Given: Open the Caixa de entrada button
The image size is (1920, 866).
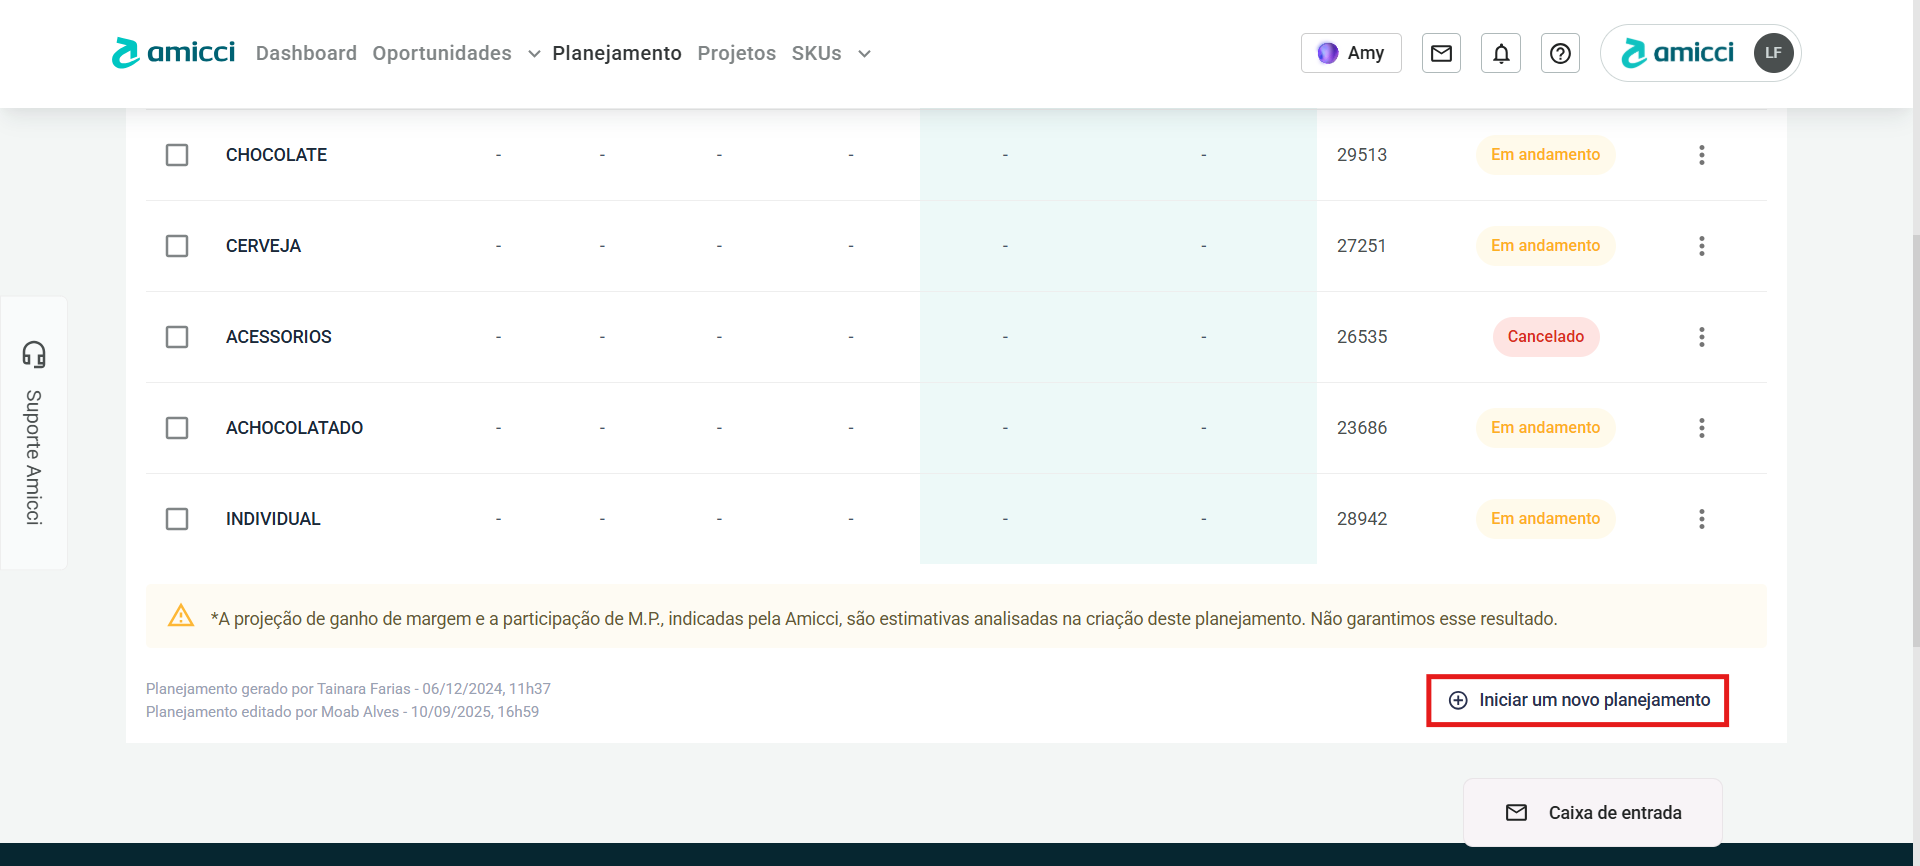Looking at the screenshot, I should coord(1593,813).
